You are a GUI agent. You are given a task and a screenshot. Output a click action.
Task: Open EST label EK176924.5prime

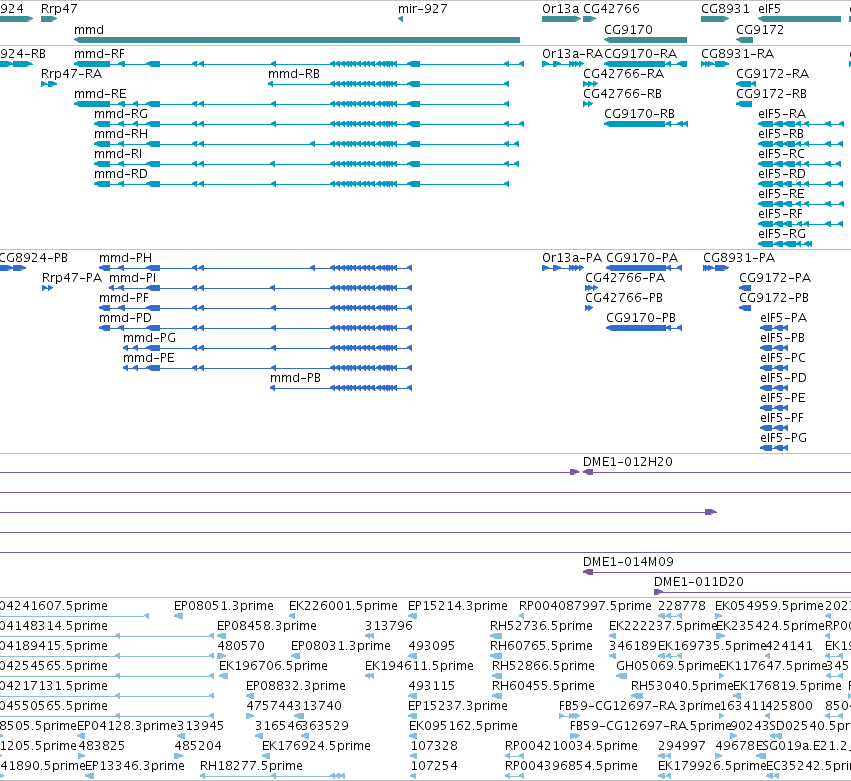tap(316, 746)
